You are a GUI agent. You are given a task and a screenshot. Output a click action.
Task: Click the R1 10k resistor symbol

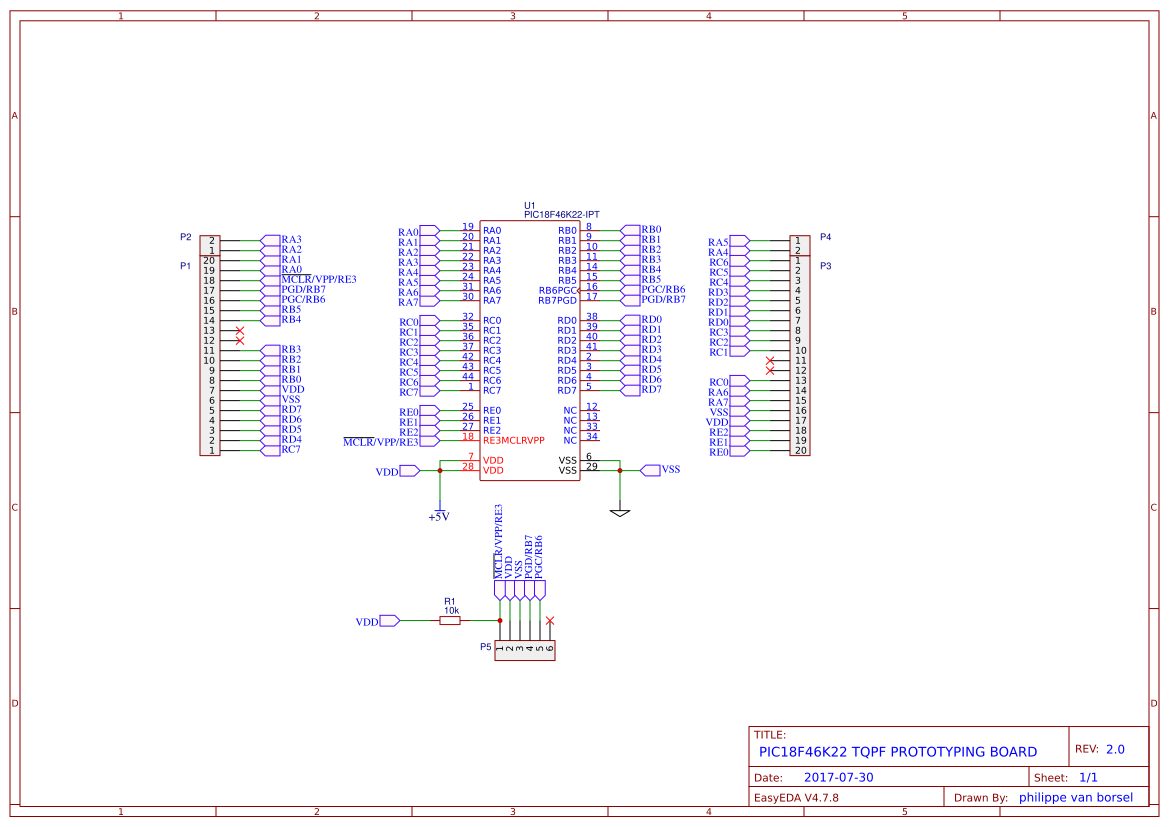pyautogui.click(x=448, y=620)
